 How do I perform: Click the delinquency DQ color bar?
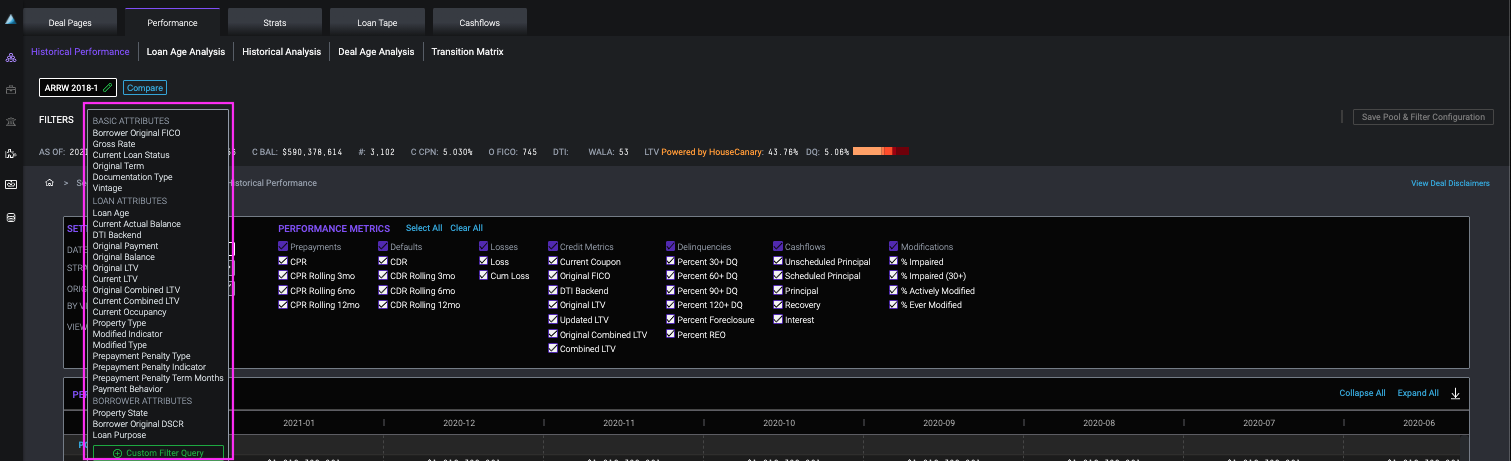click(881, 152)
